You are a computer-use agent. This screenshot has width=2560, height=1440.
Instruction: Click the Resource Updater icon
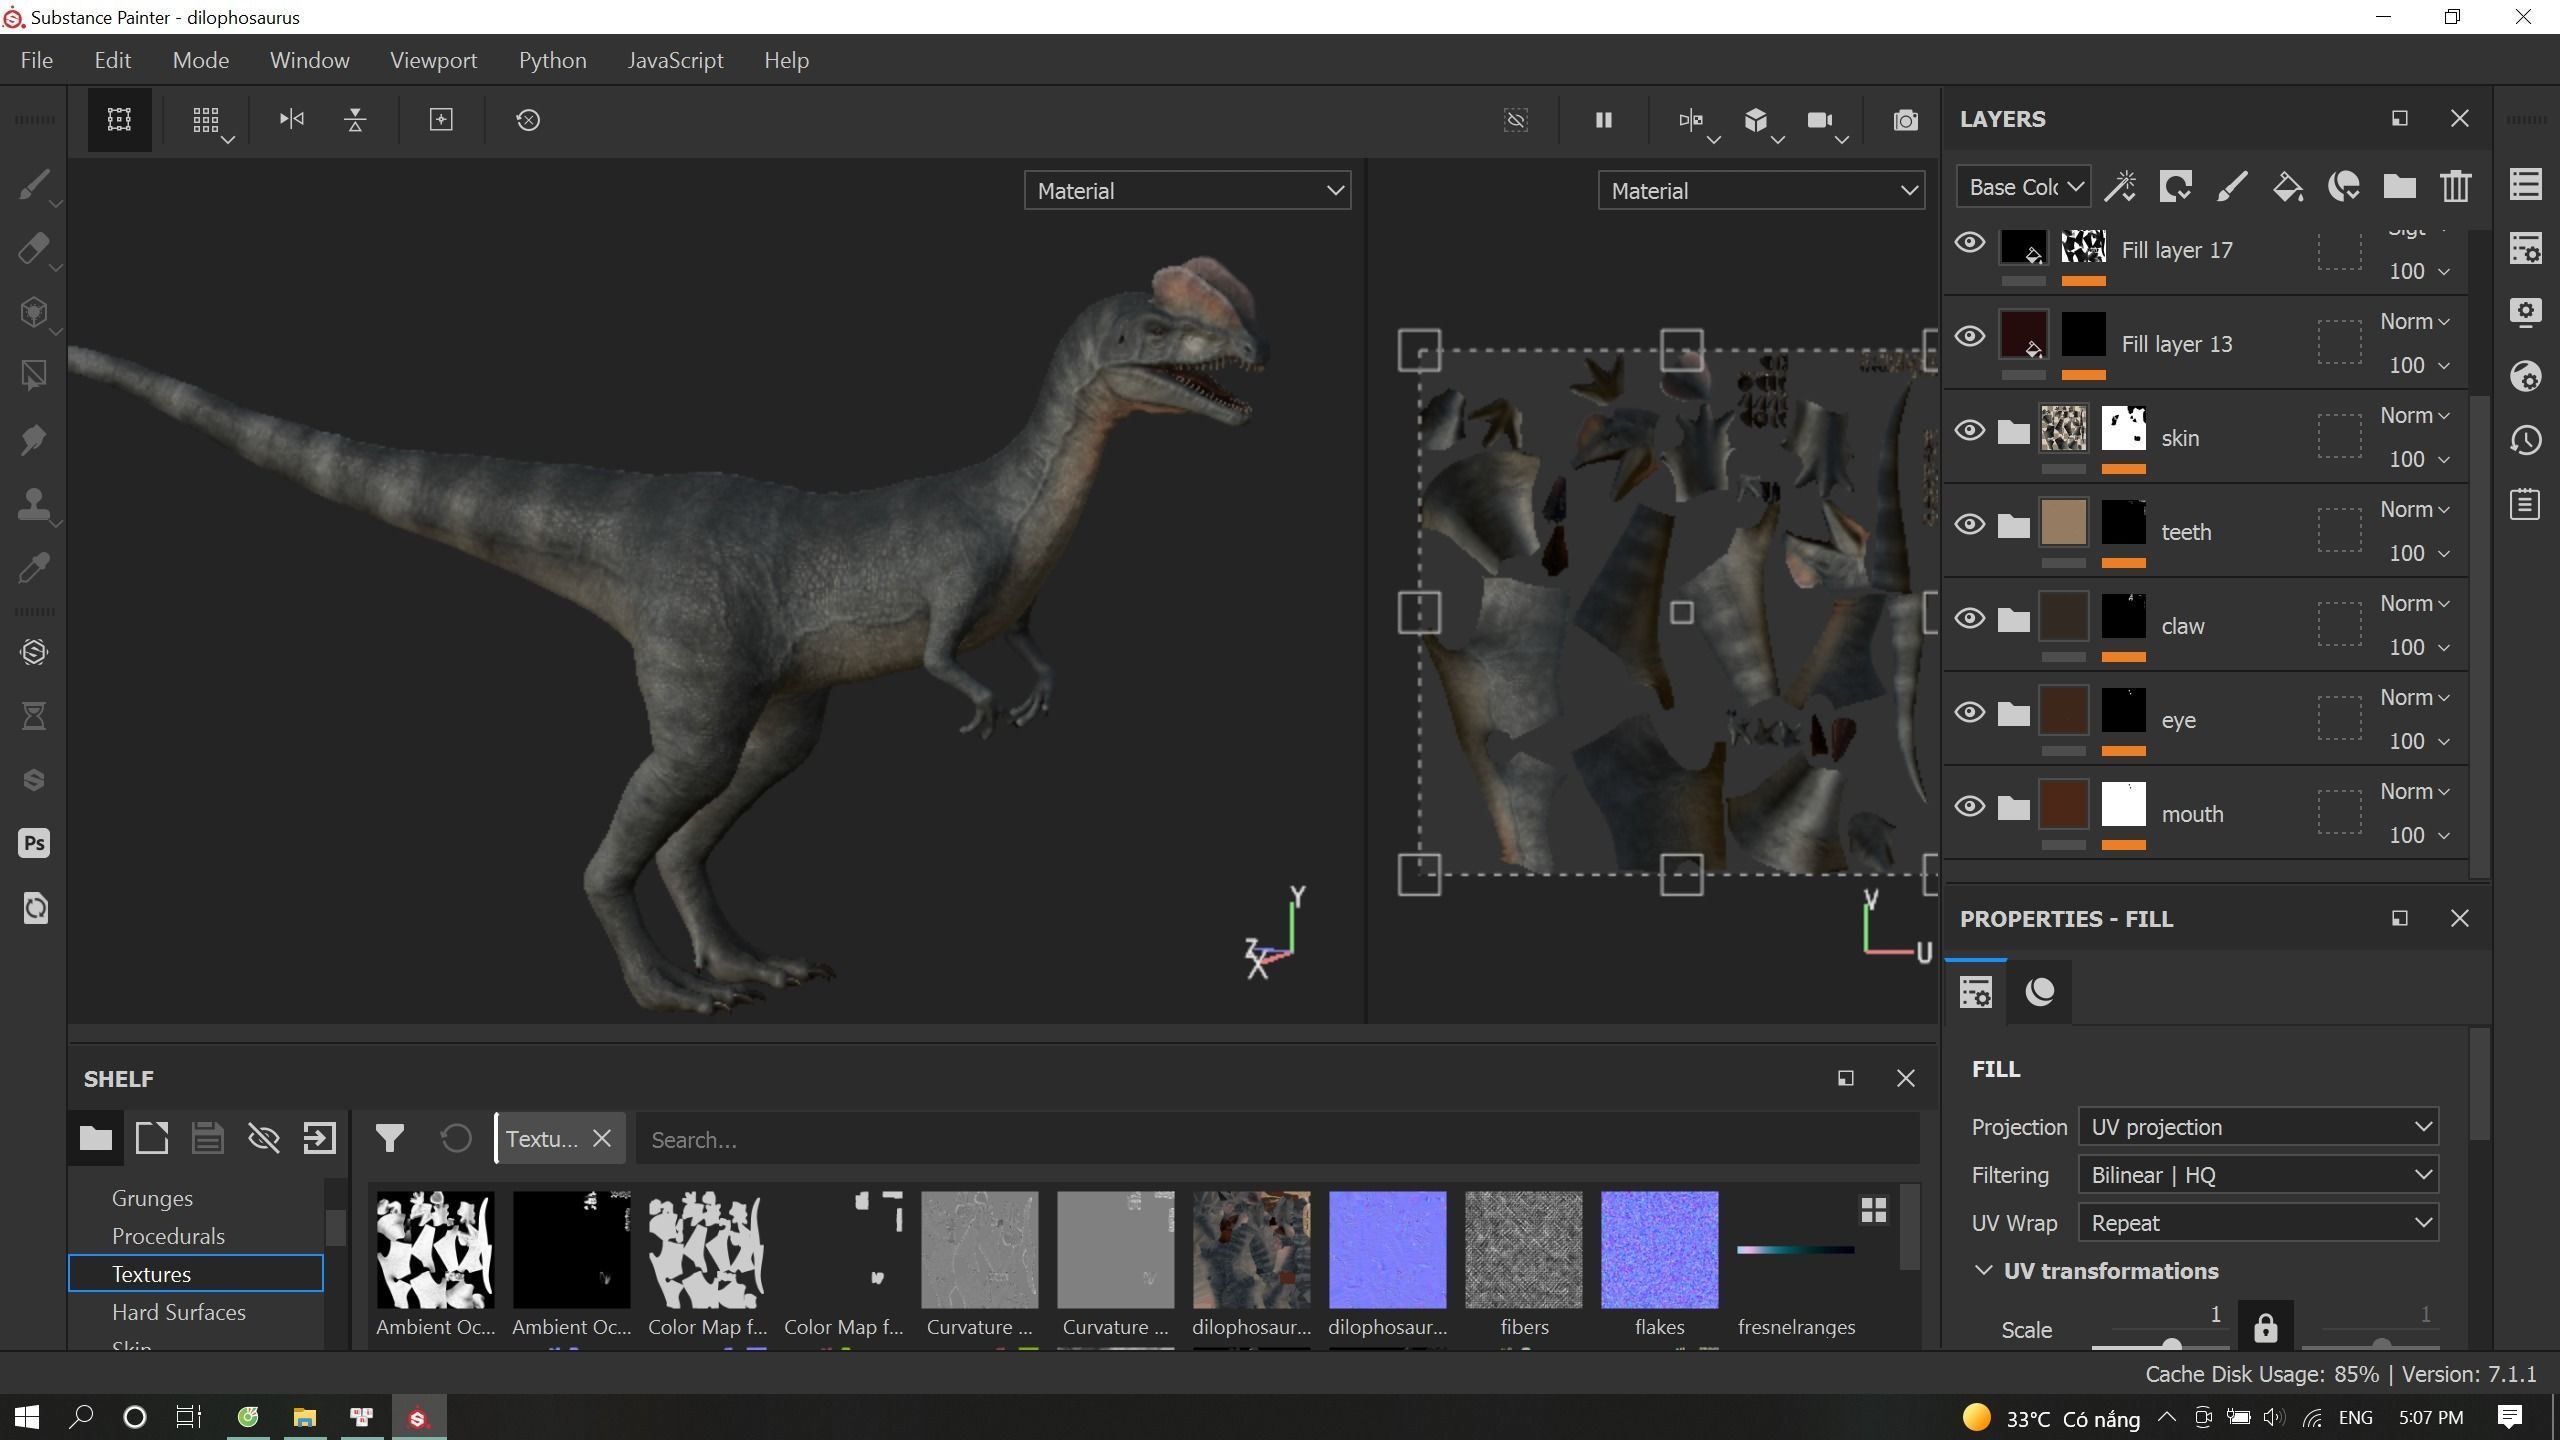click(x=34, y=908)
